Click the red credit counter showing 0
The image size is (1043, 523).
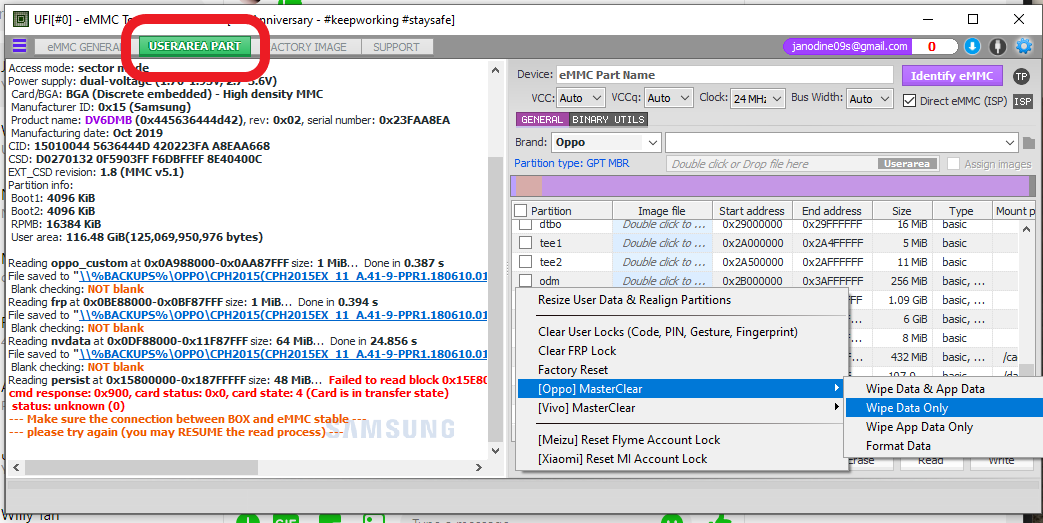pyautogui.click(x=931, y=47)
